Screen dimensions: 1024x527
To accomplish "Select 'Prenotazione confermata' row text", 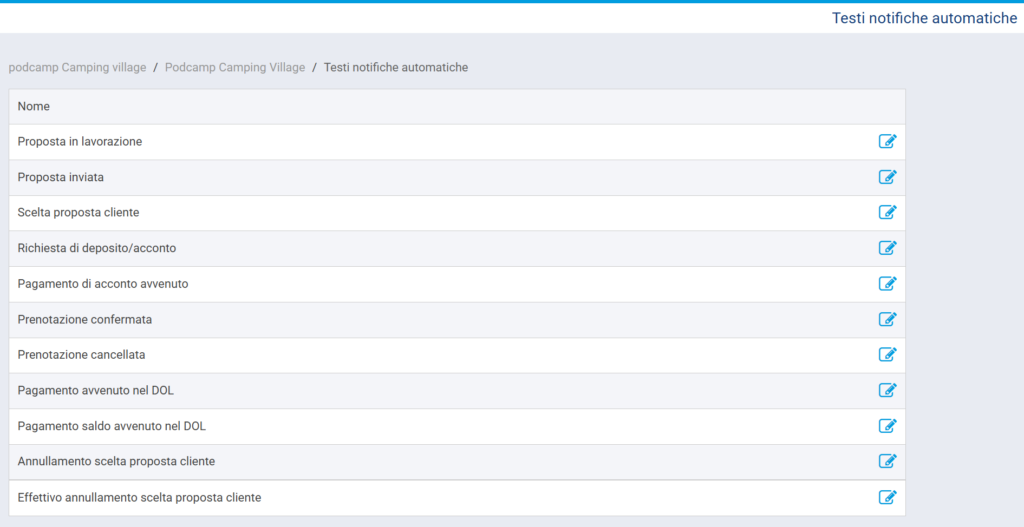I will point(85,319).
